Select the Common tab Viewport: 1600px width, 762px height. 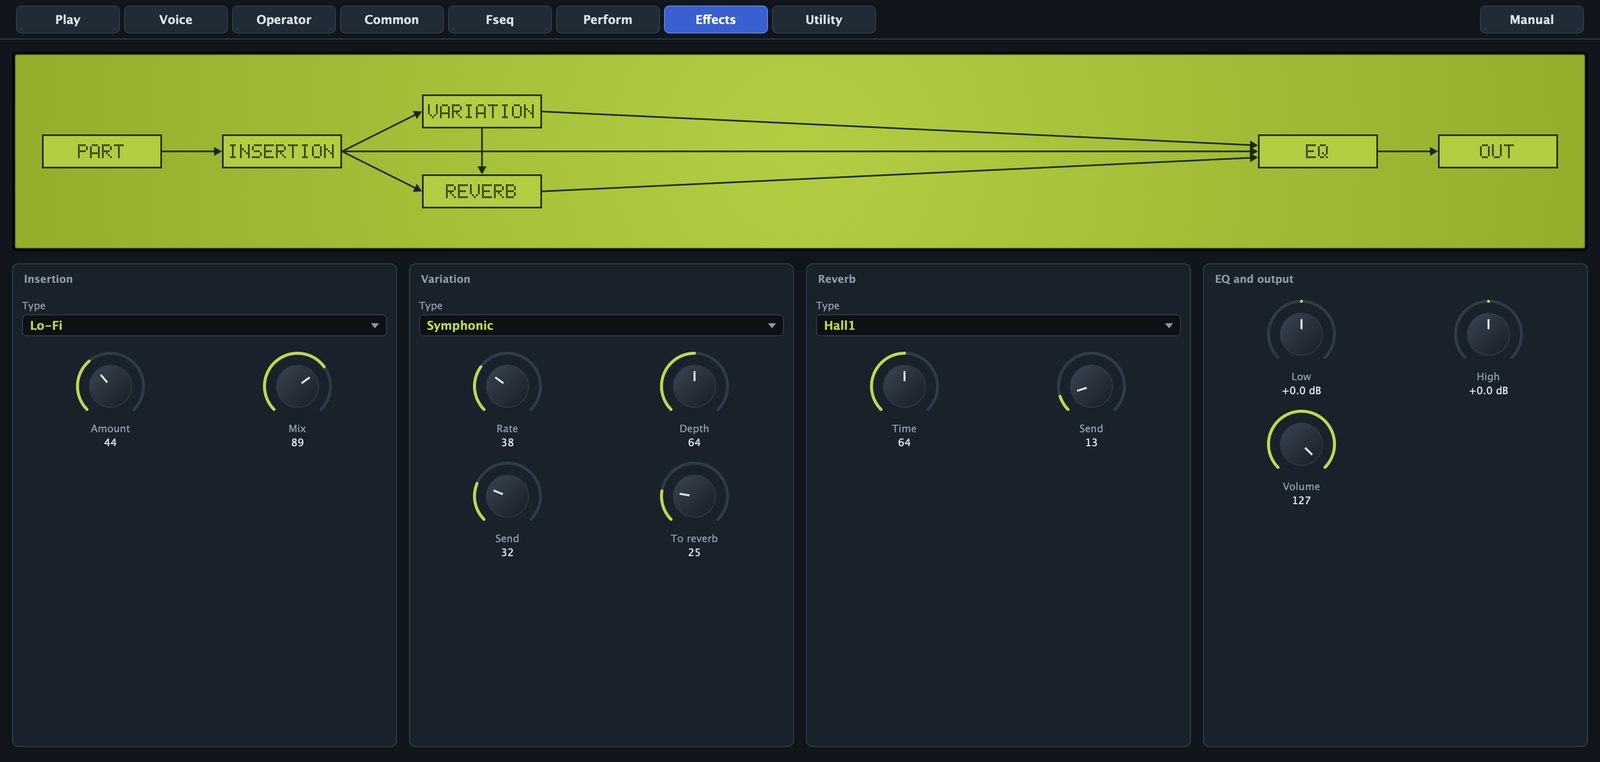392,20
